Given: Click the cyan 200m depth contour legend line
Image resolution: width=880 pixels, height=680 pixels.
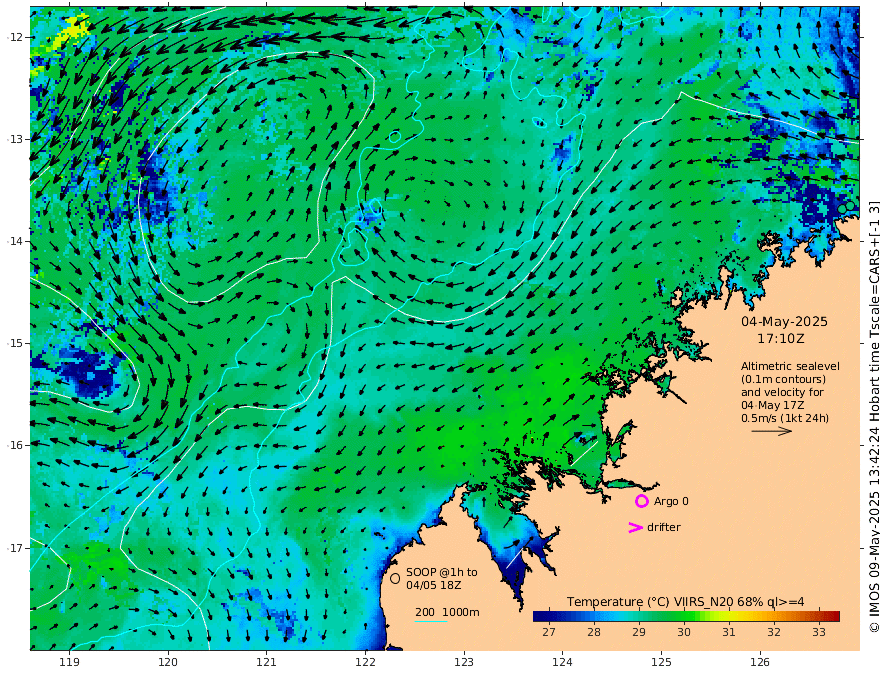Looking at the screenshot, I should pyautogui.click(x=430, y=621).
